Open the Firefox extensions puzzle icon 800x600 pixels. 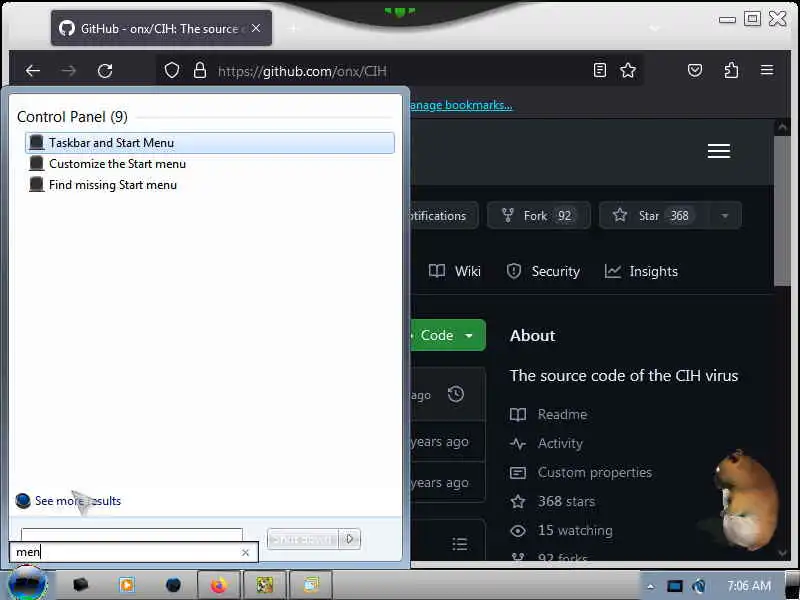pyautogui.click(x=731, y=70)
